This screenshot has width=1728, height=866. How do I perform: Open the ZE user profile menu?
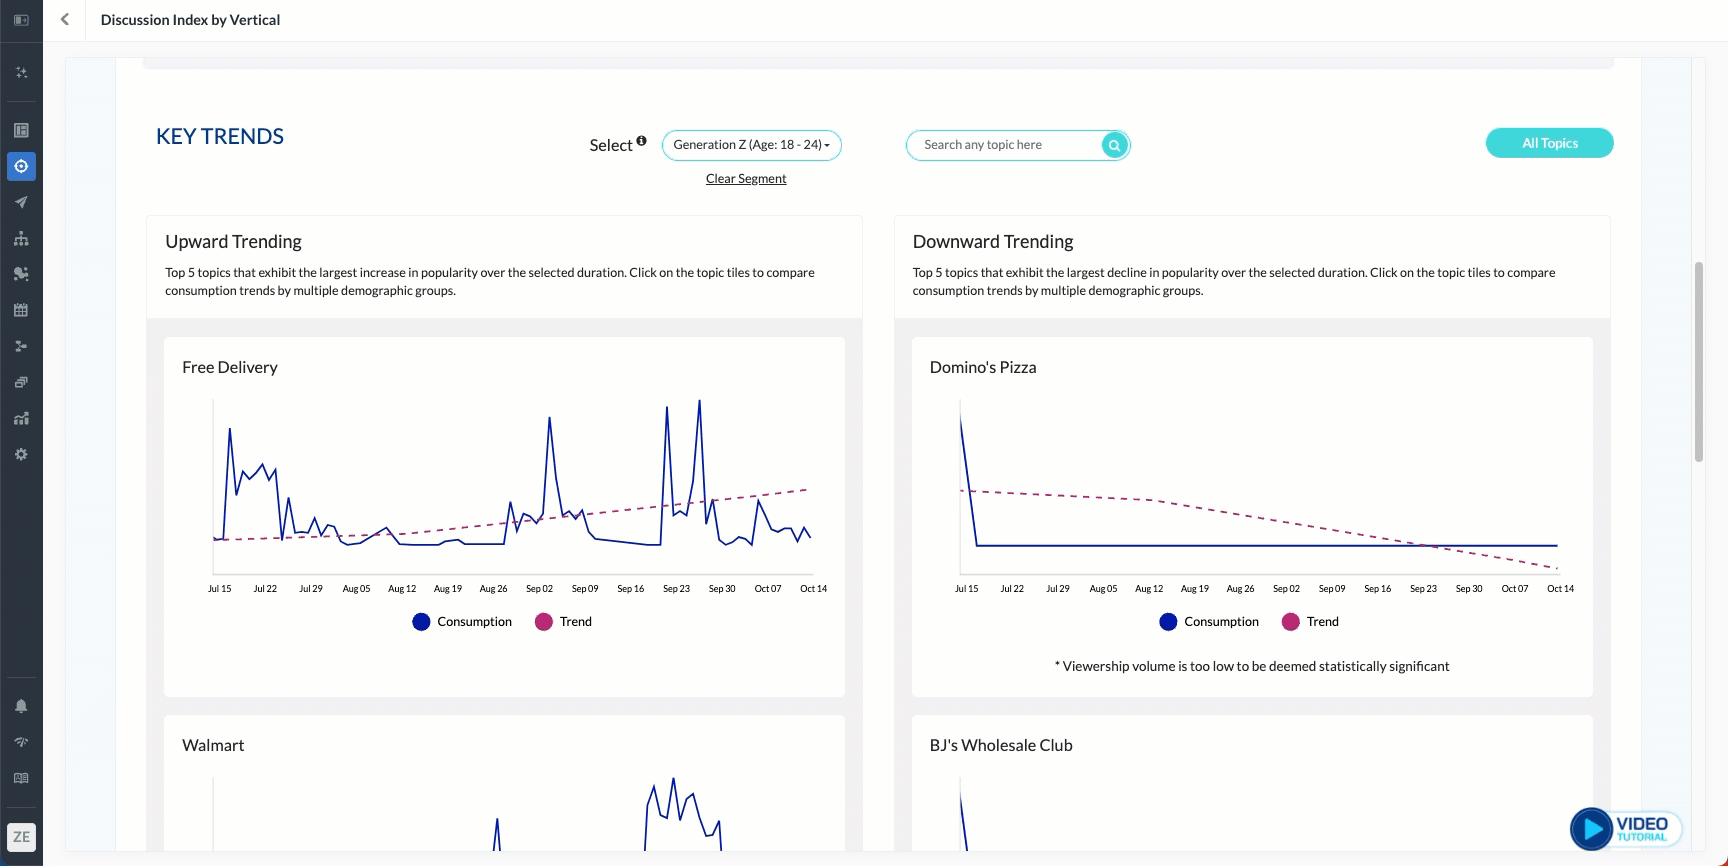(21, 837)
